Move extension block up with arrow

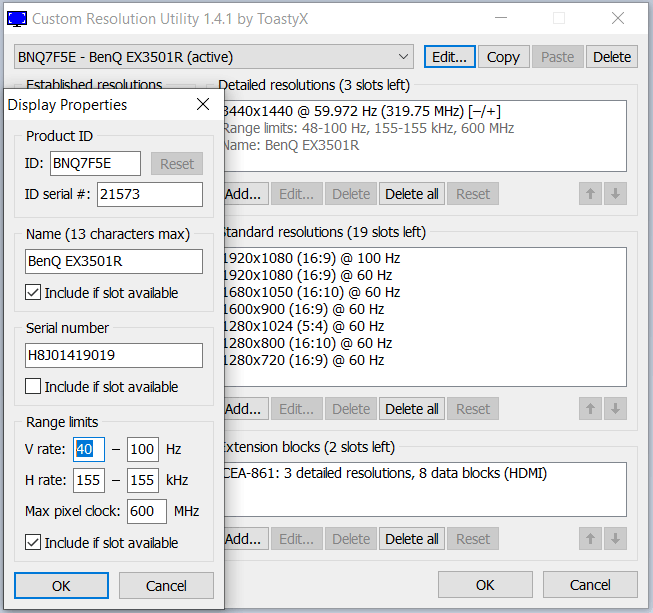tap(590, 539)
